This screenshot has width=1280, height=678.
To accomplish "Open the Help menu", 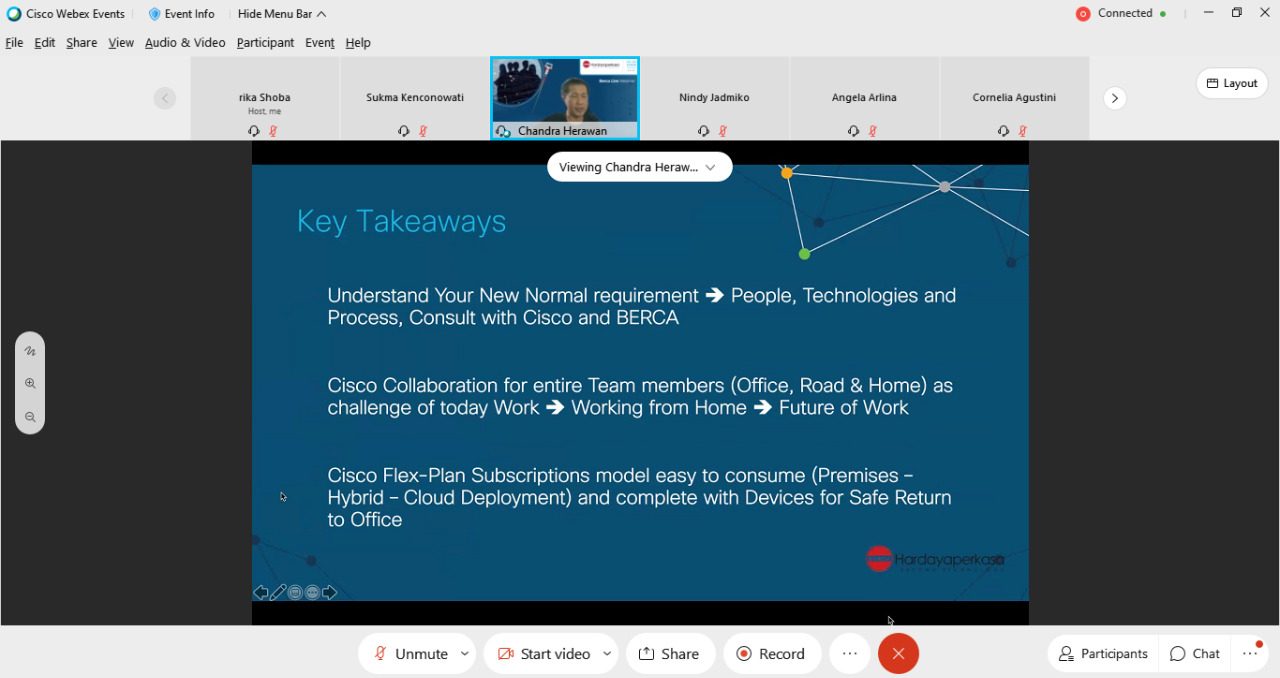I will [x=358, y=43].
